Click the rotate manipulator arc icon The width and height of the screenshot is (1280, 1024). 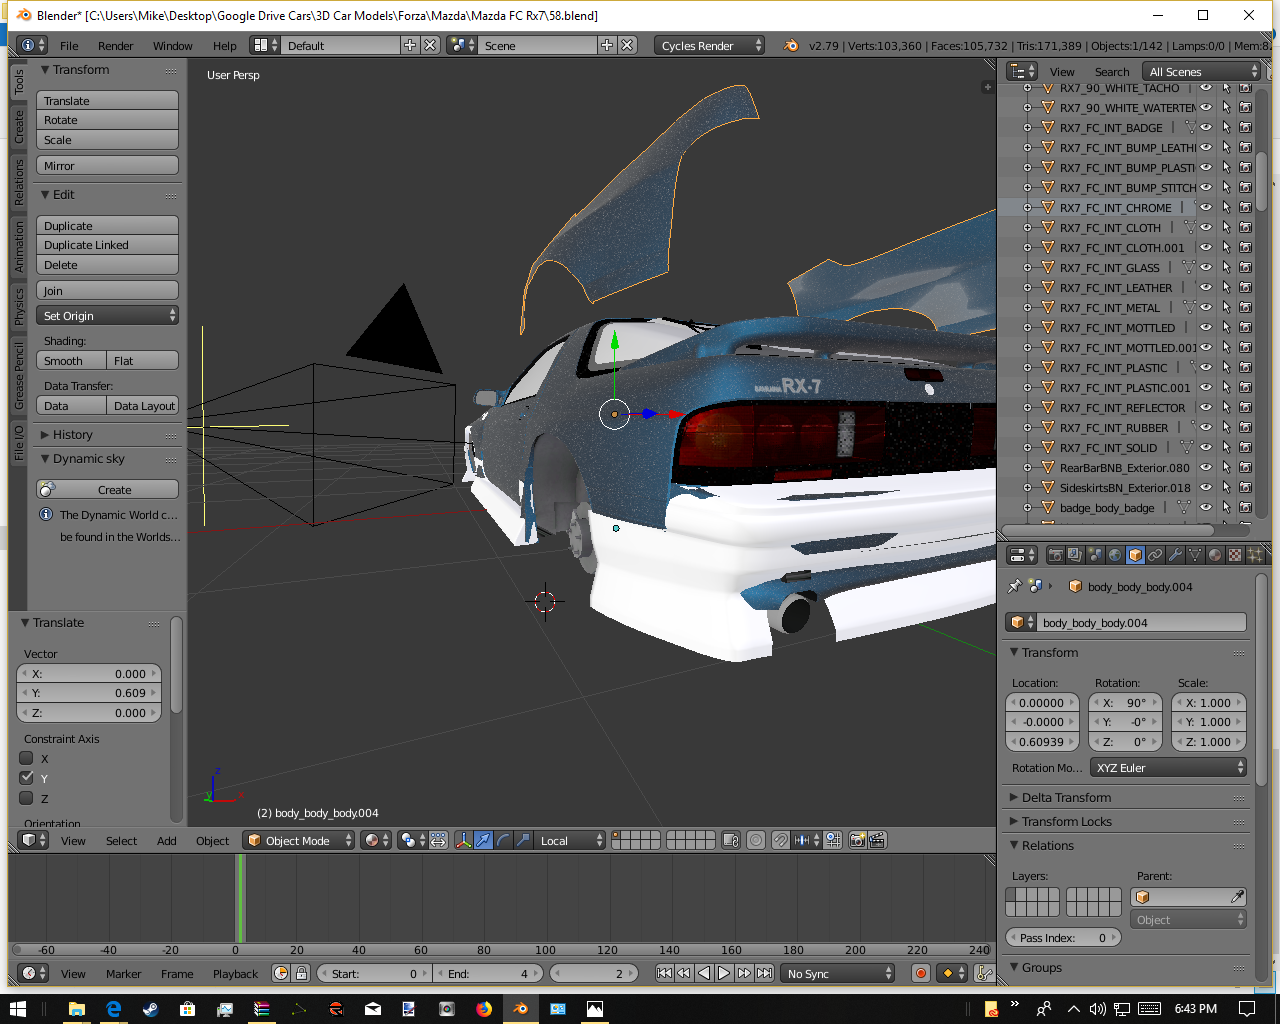[503, 840]
